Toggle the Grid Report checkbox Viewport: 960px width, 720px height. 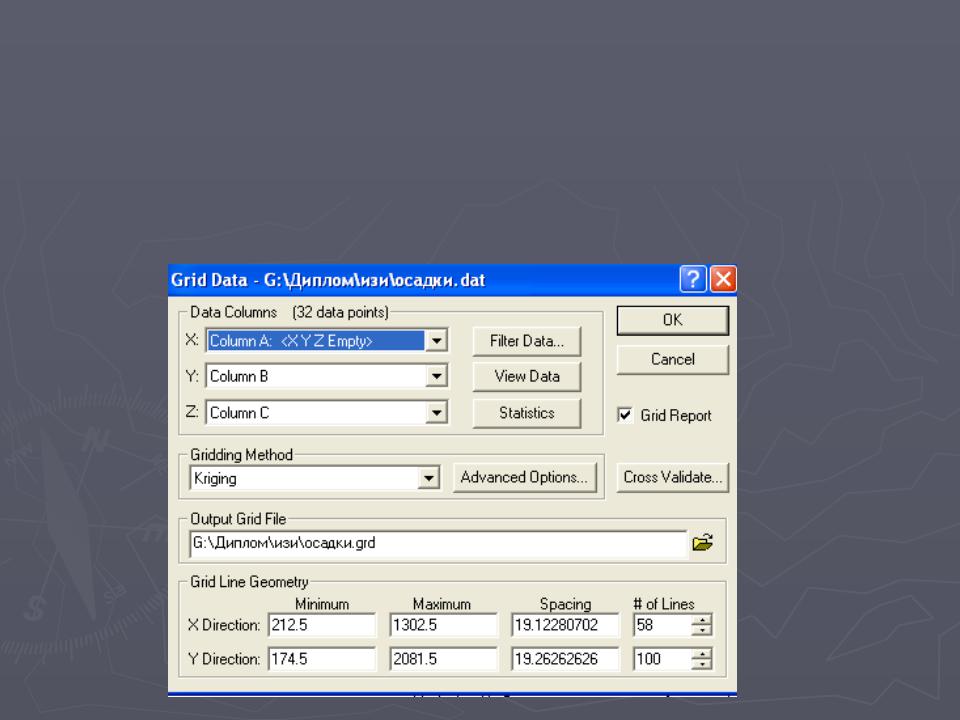[x=624, y=415]
